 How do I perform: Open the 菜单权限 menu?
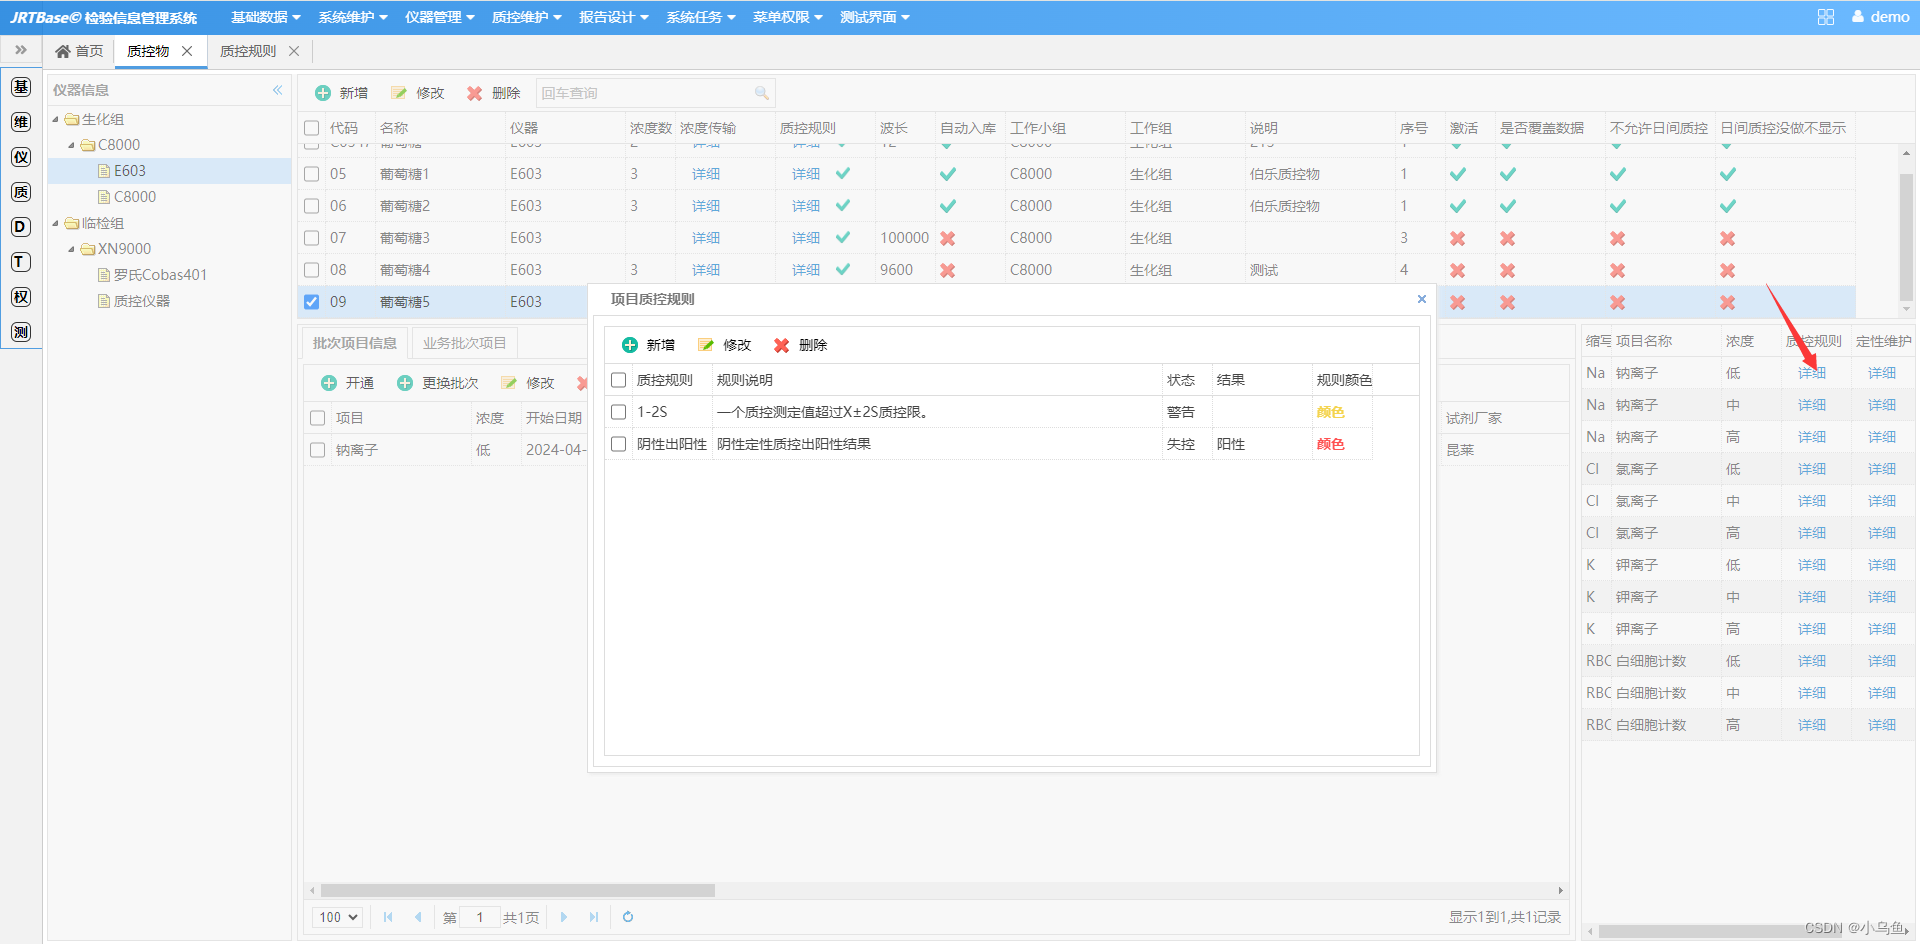[x=787, y=17]
